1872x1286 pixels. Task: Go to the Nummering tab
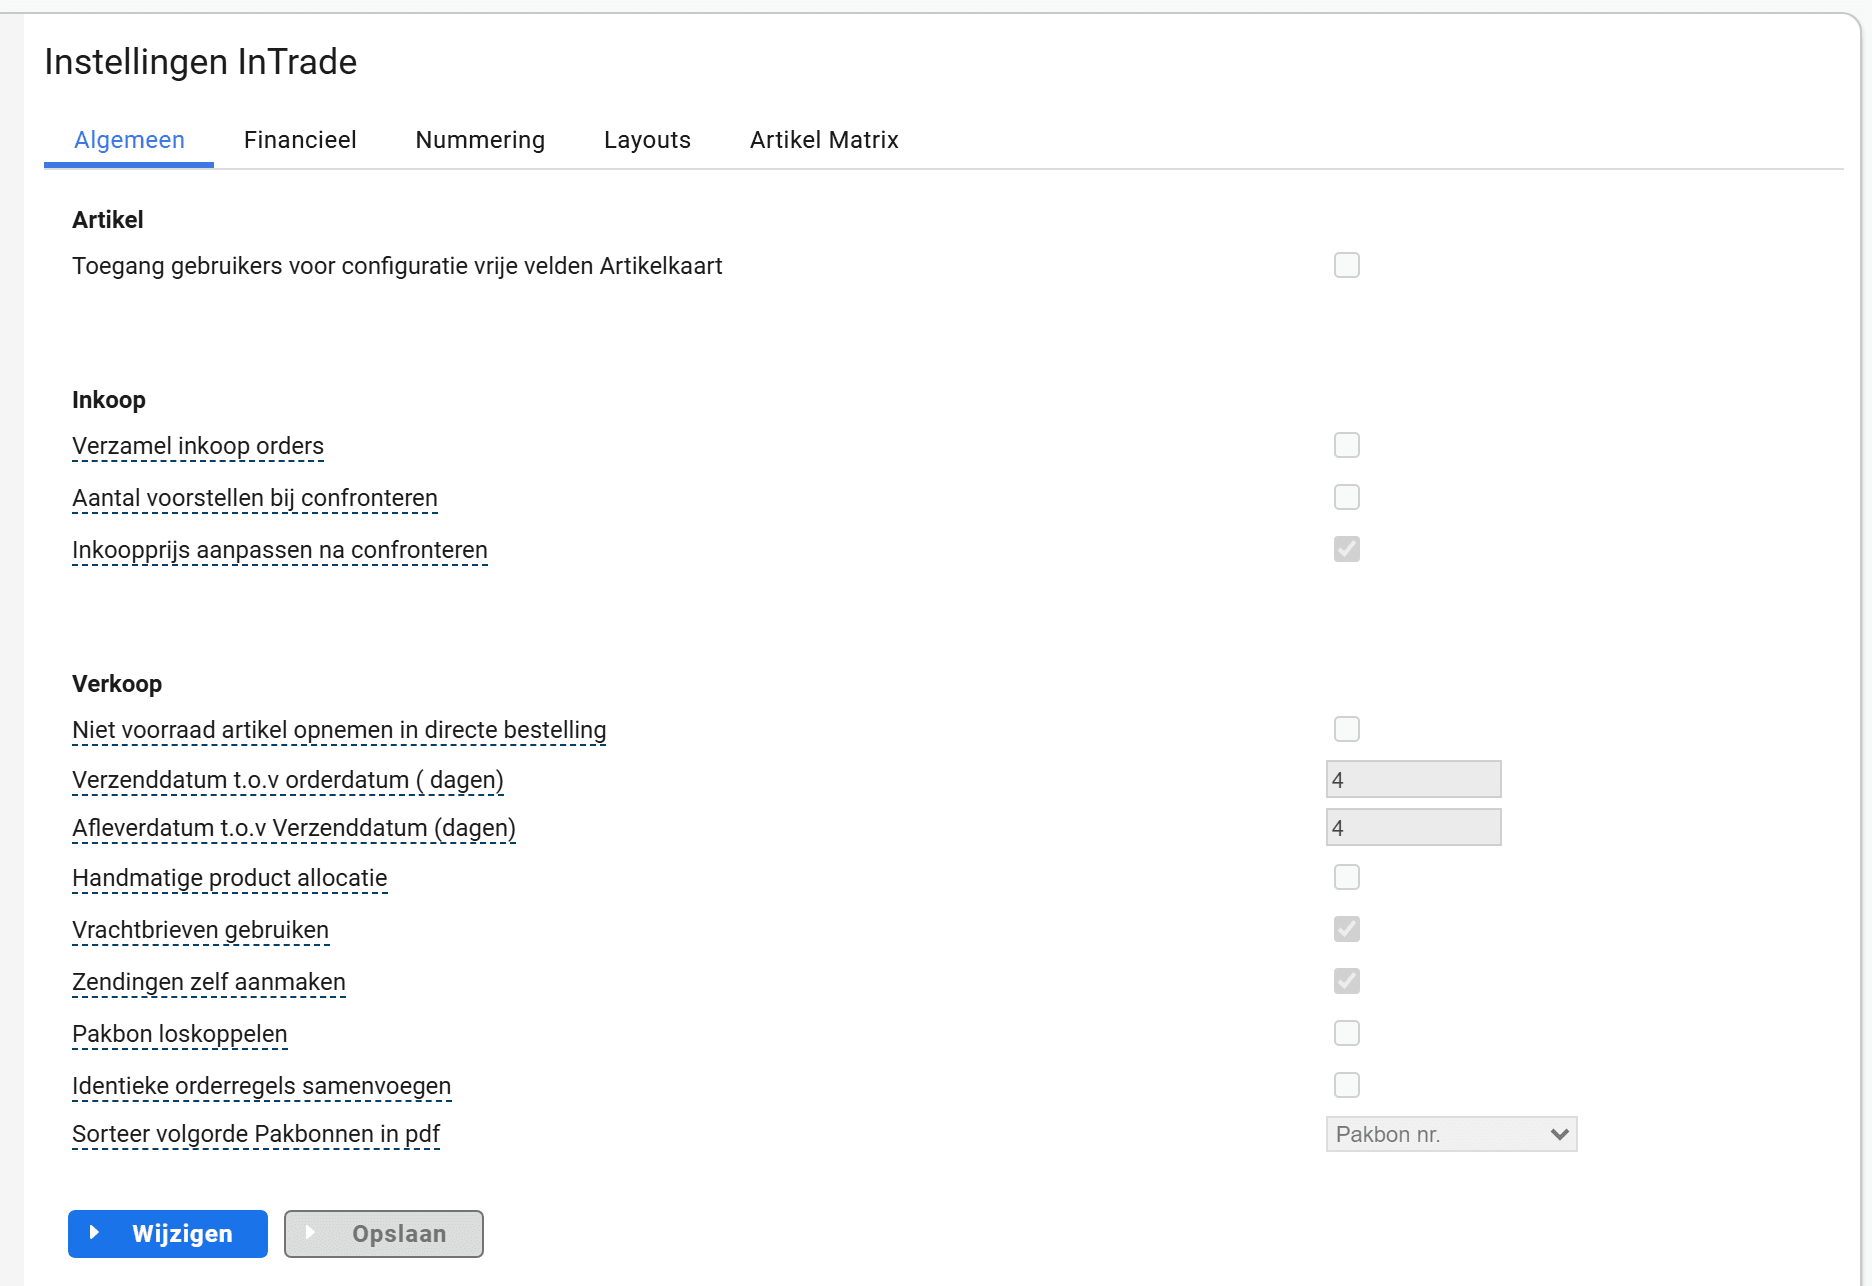pyautogui.click(x=480, y=140)
